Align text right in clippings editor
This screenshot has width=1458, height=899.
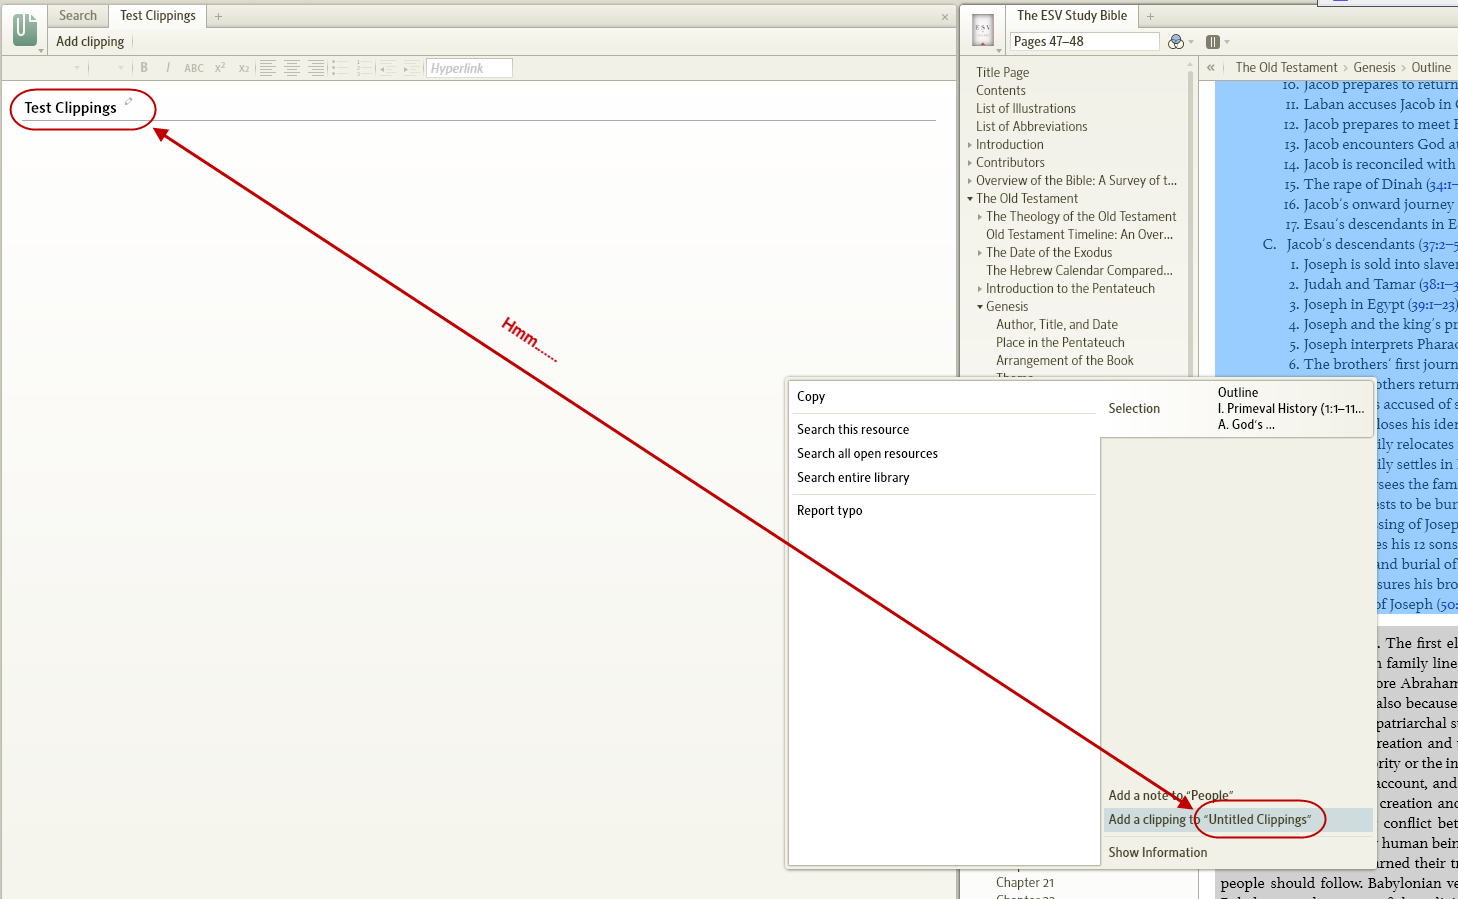click(x=316, y=68)
